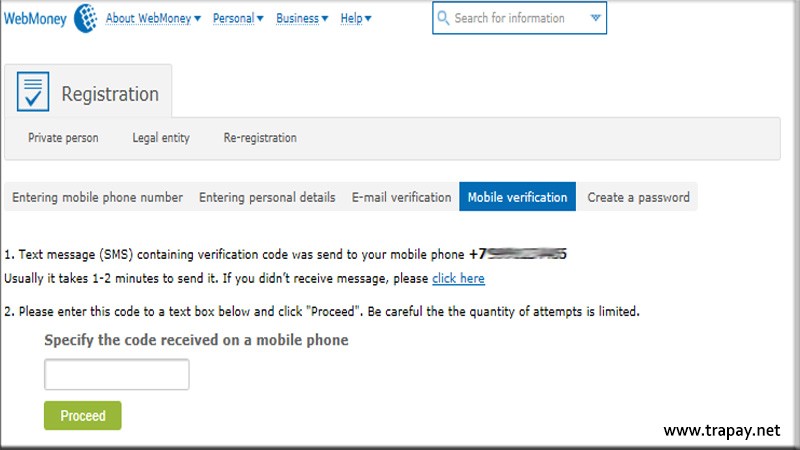
Task: Go to Entering mobile phone number step
Action: pos(97,197)
